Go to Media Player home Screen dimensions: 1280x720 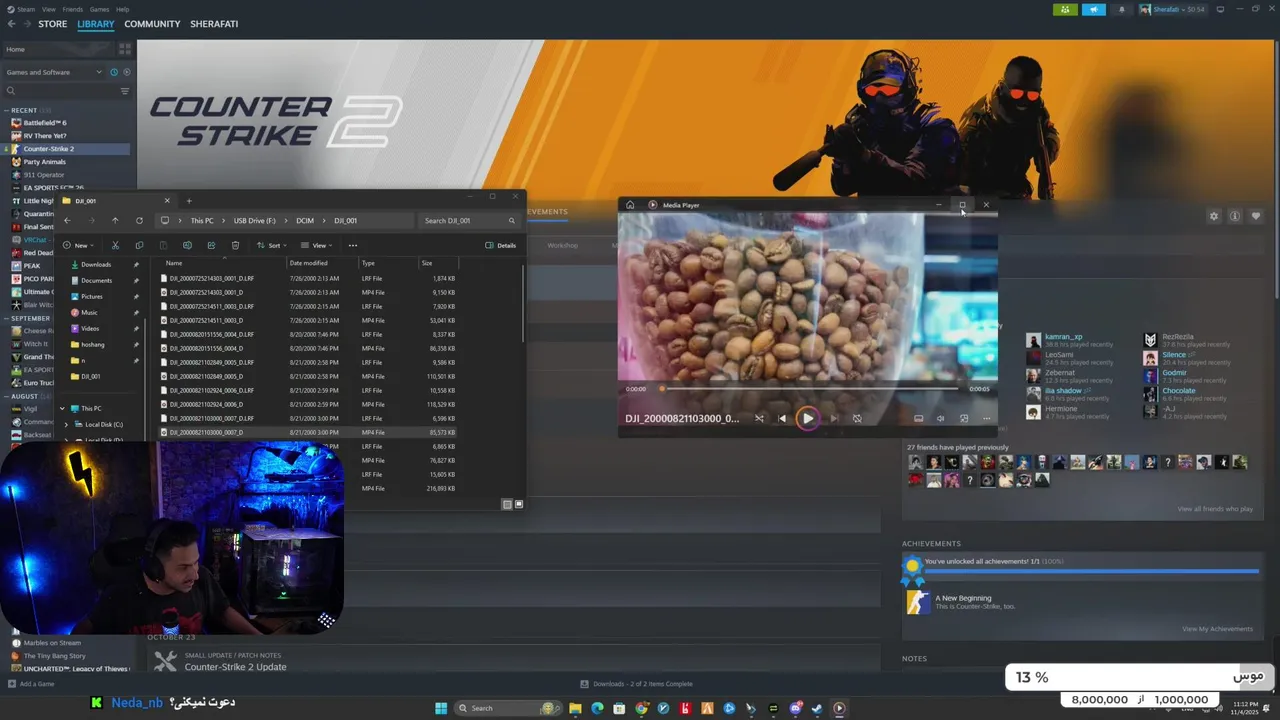pos(630,205)
